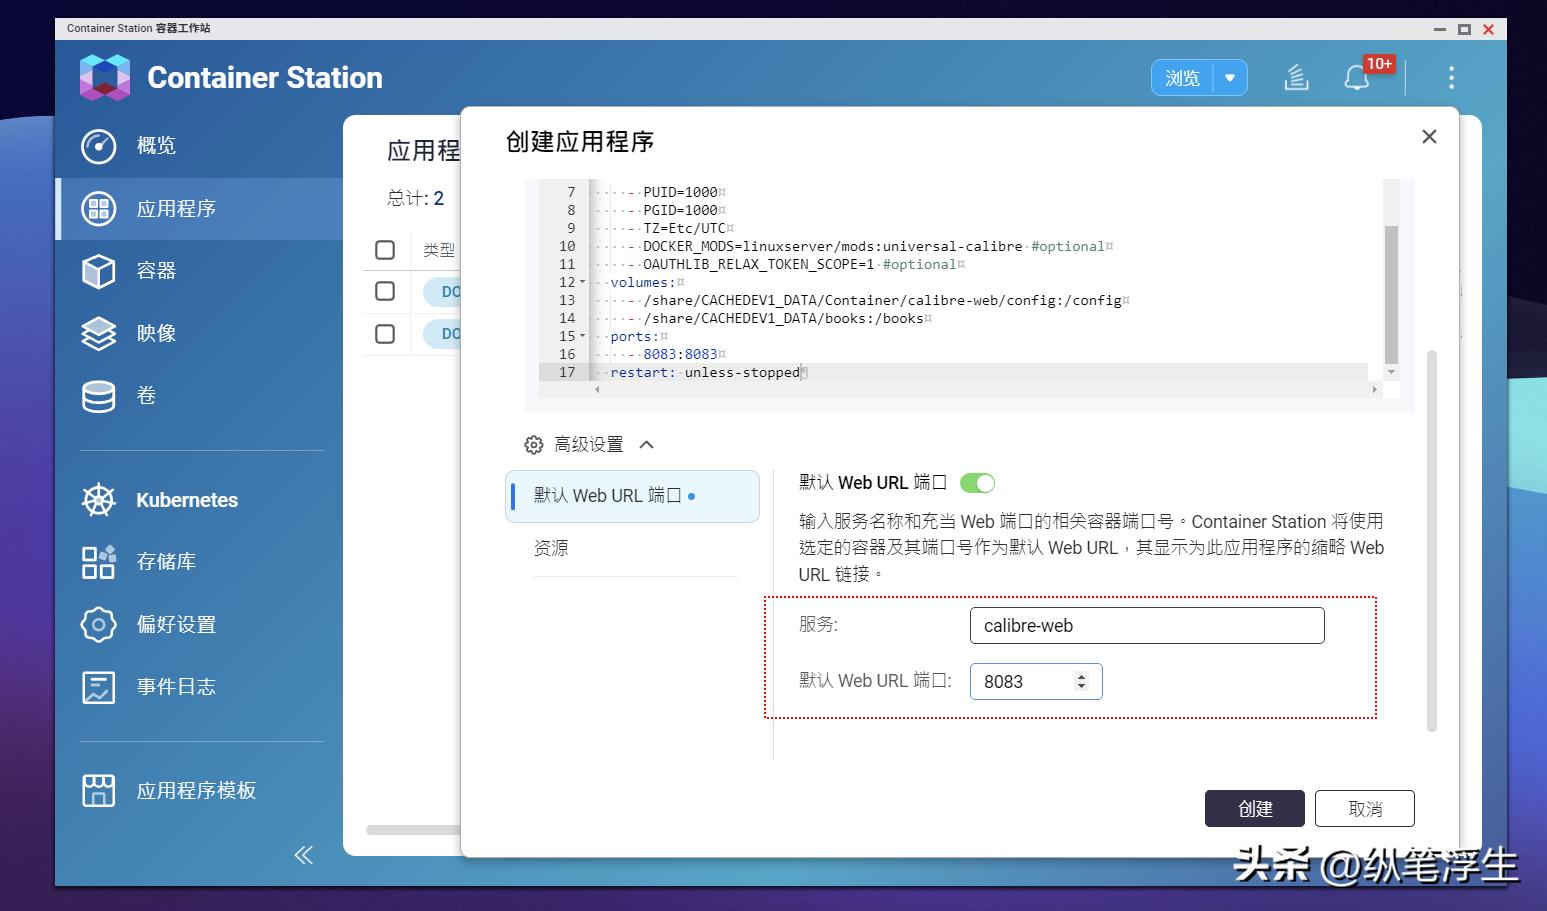Fold the volumes block at line 12
This screenshot has width=1547, height=911.
click(x=583, y=282)
